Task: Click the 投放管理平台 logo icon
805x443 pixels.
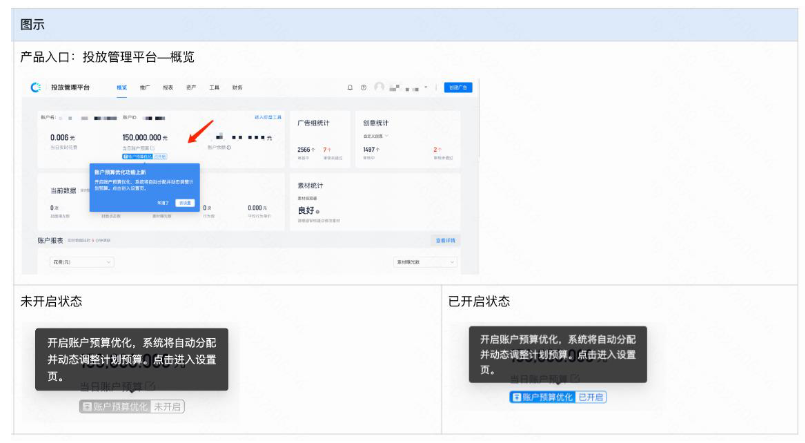Action: coord(36,88)
